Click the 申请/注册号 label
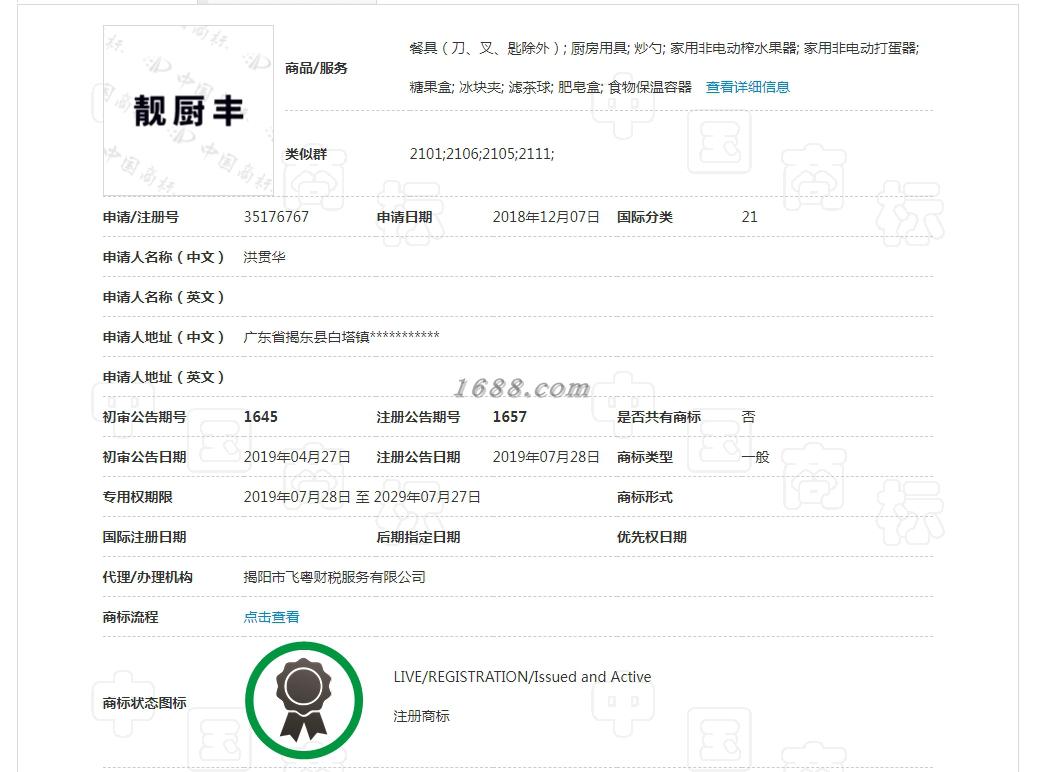The width and height of the screenshot is (1042, 772). (140, 217)
